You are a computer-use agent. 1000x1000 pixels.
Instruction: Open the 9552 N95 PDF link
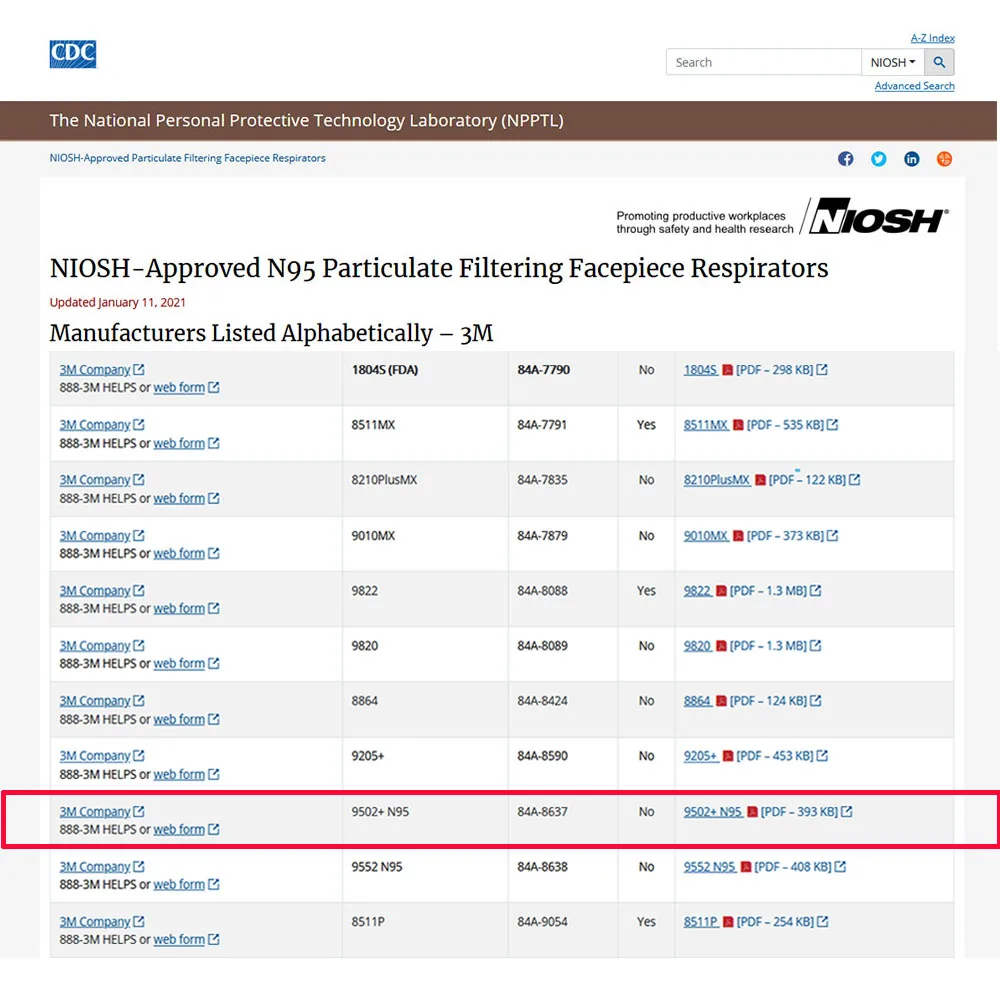click(x=710, y=867)
